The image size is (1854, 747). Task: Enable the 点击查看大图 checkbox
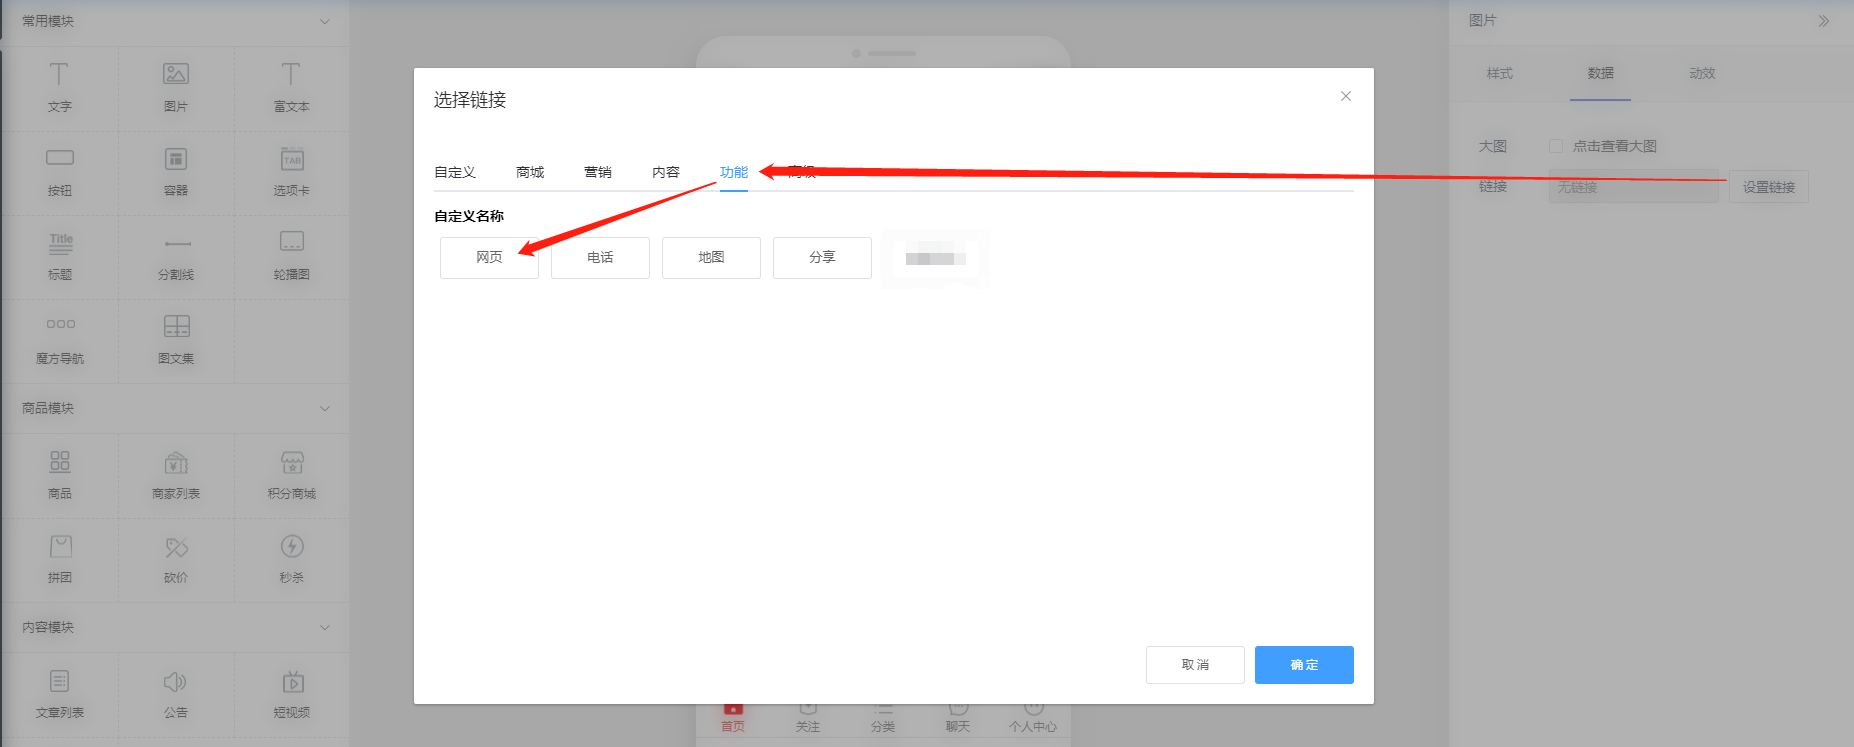(x=1556, y=146)
